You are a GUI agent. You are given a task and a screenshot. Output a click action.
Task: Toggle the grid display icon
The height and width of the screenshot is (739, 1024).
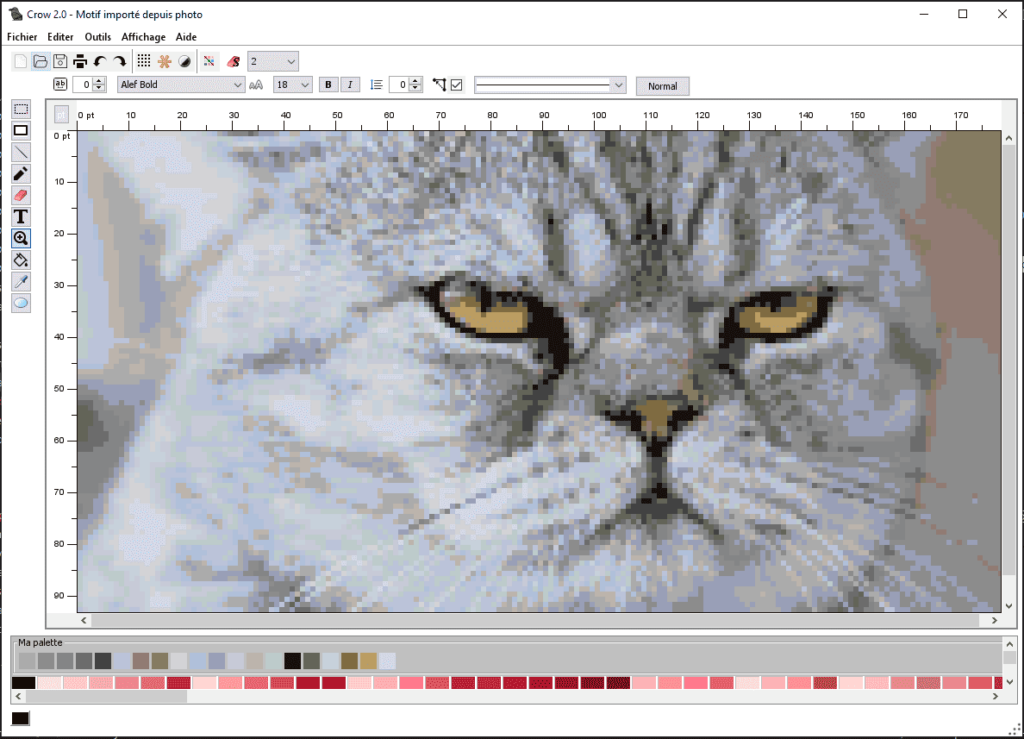(144, 62)
